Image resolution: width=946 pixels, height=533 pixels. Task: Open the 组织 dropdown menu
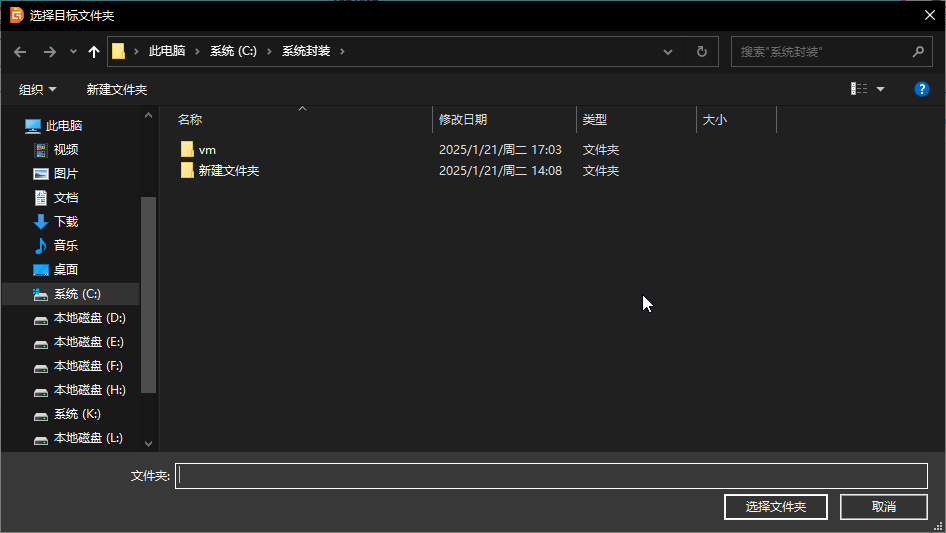point(38,90)
